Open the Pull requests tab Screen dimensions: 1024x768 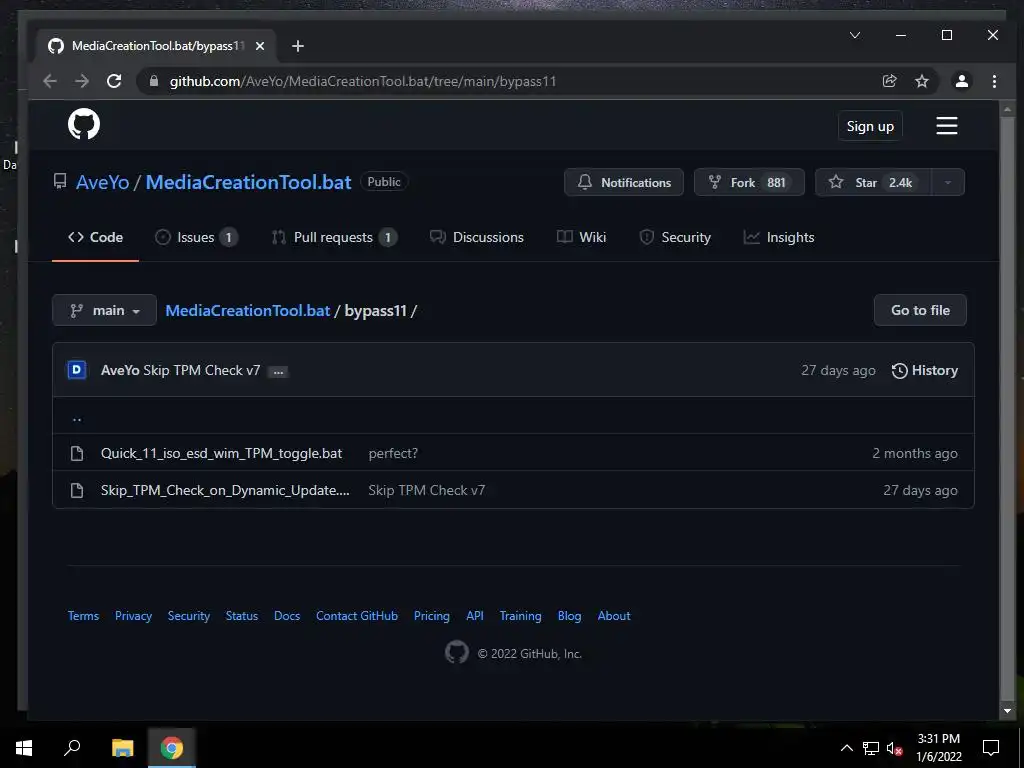point(334,237)
